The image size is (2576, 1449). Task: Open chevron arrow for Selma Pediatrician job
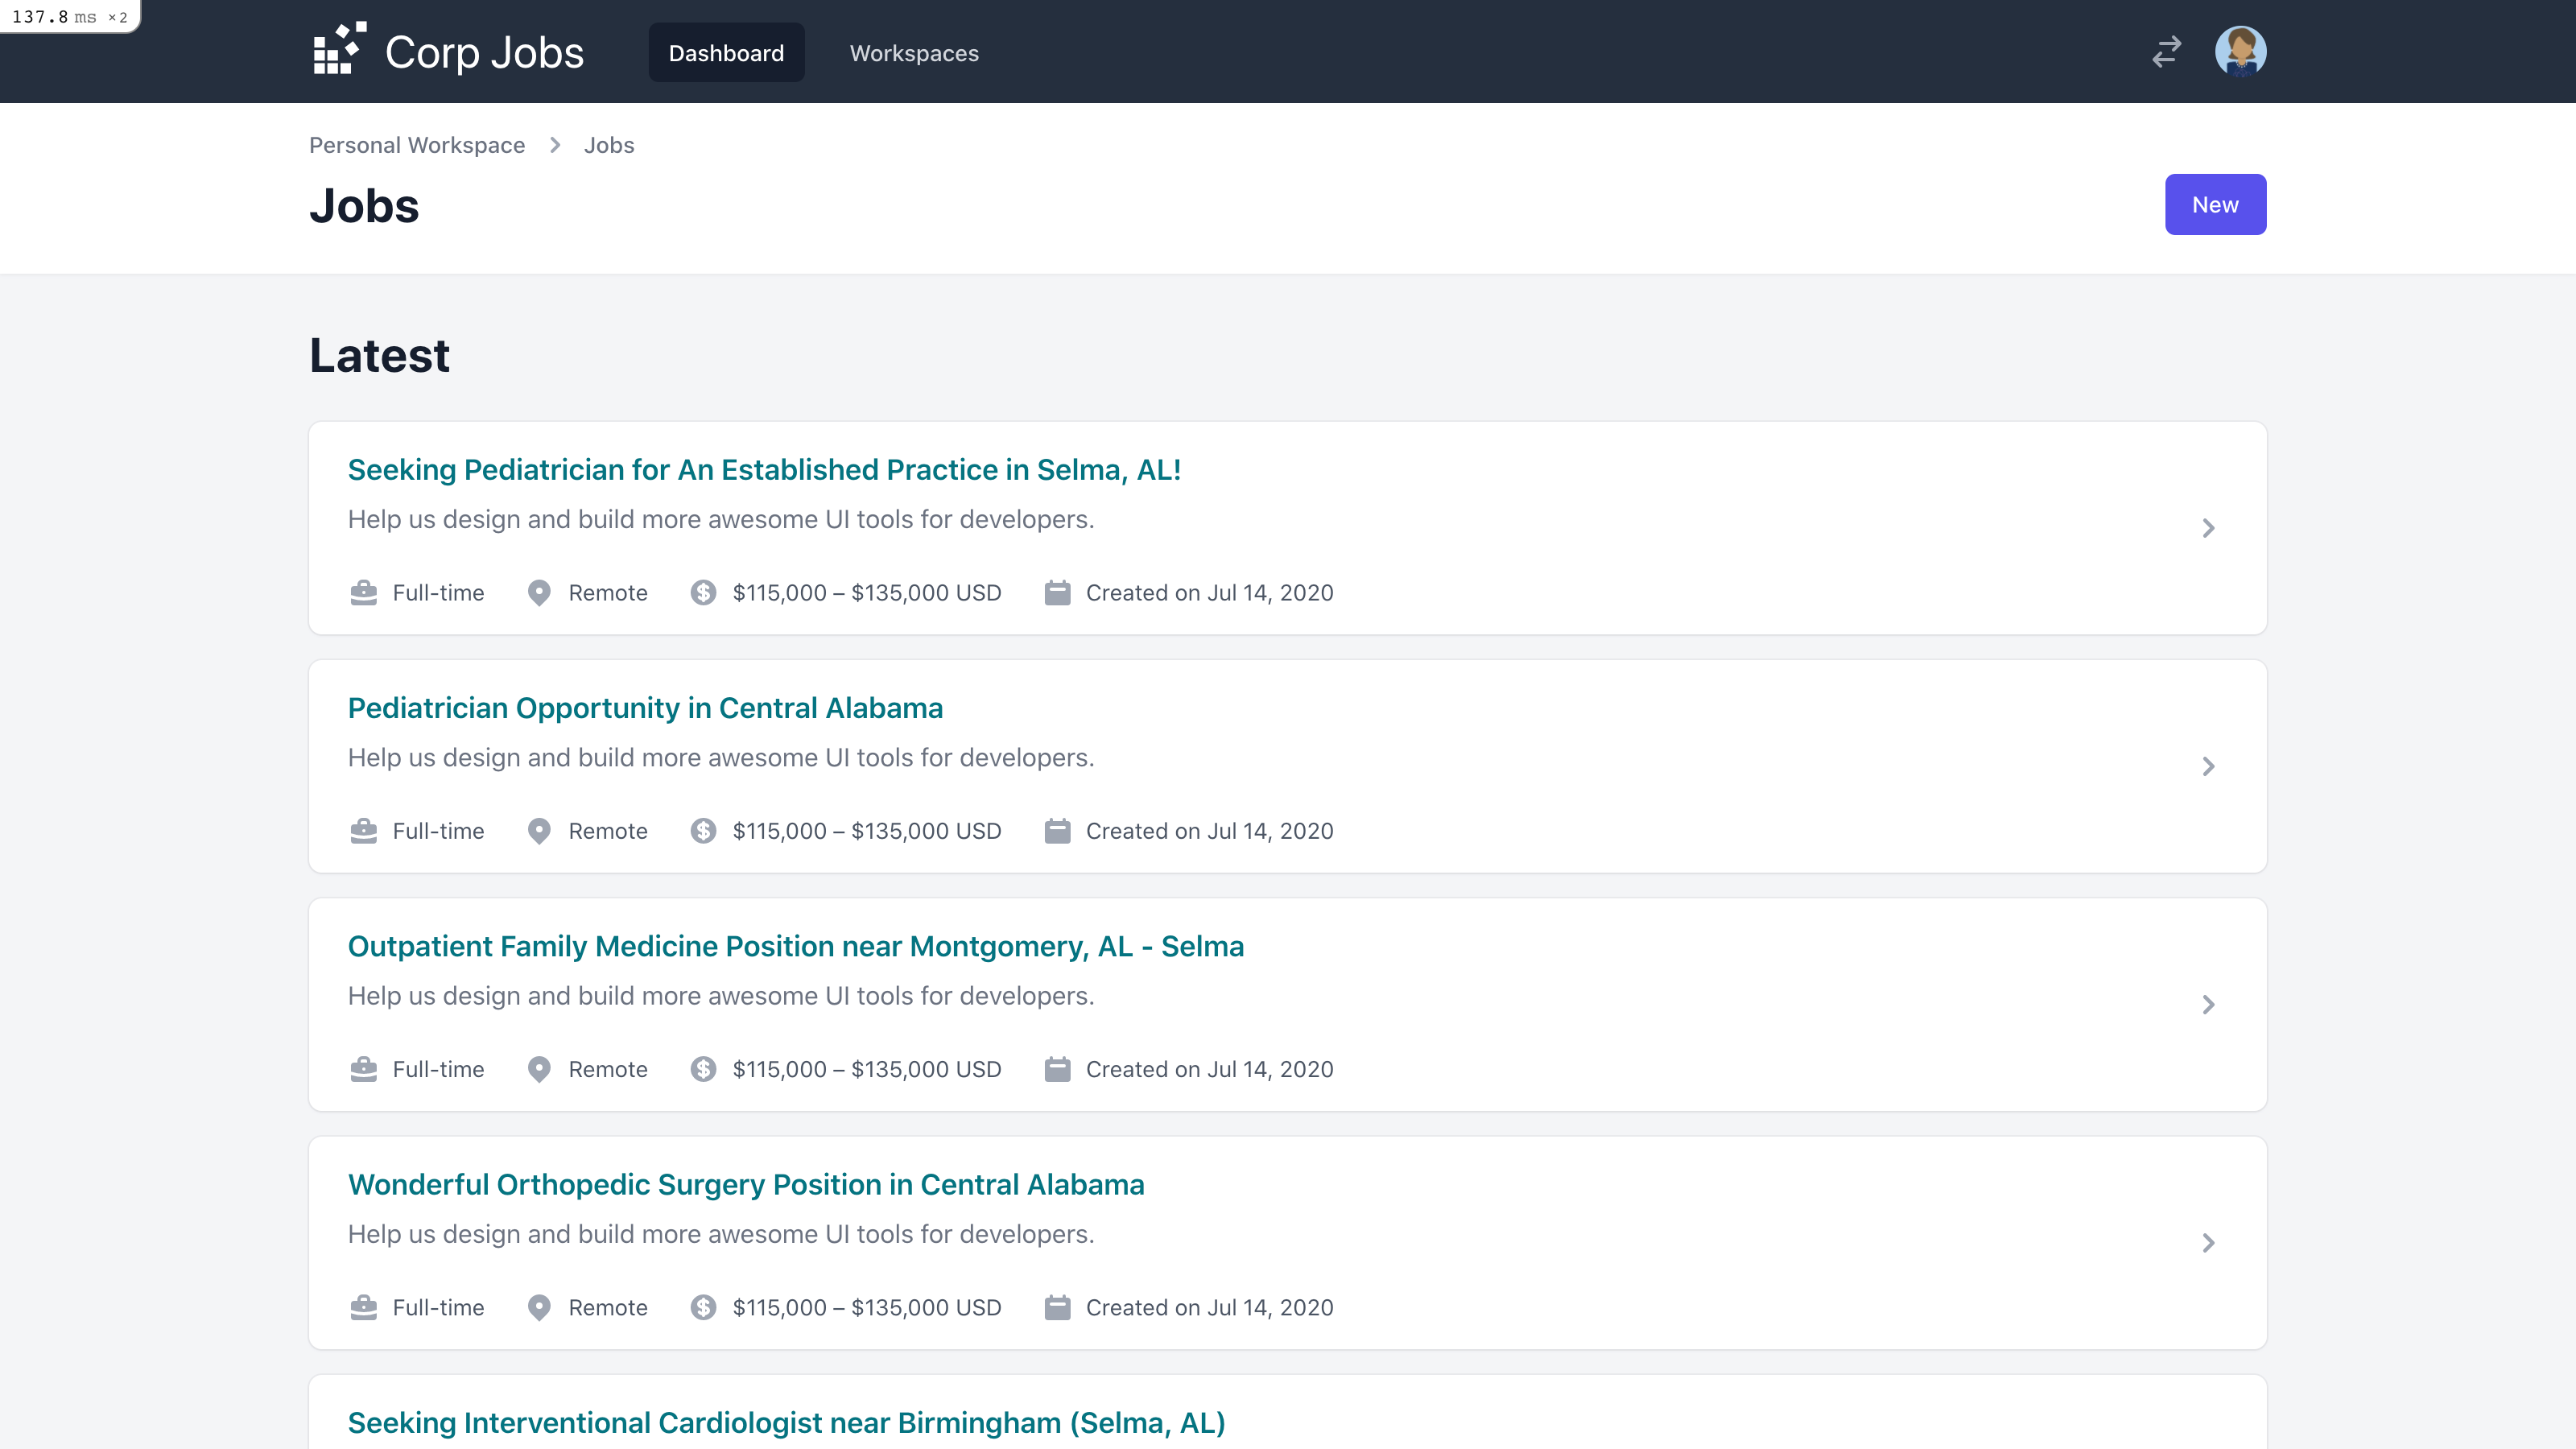point(2208,528)
